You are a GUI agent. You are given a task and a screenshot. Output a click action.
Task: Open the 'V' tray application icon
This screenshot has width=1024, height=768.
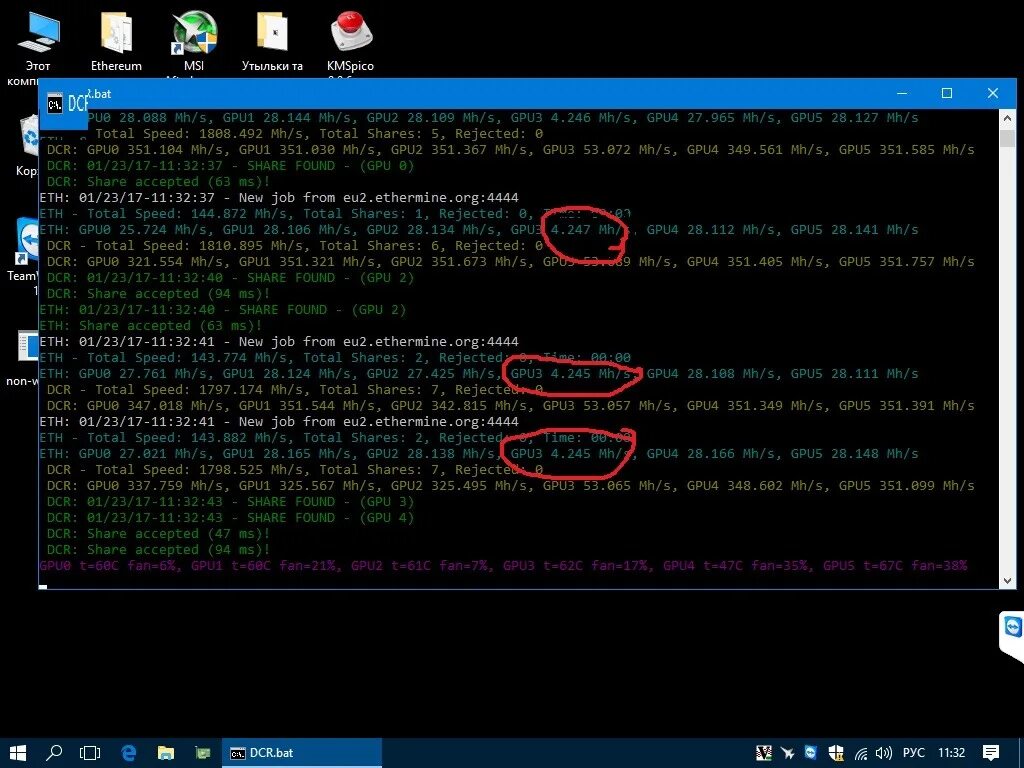[763, 753]
